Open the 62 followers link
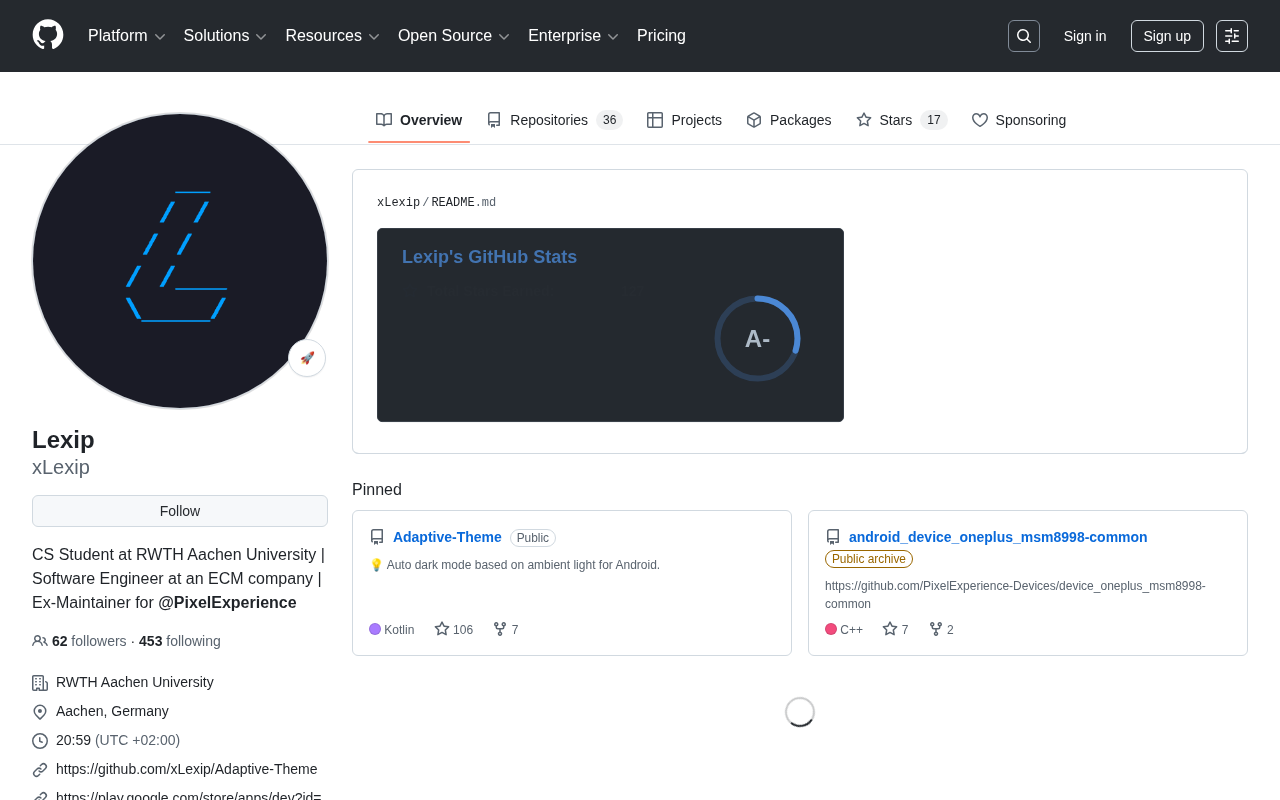This screenshot has width=1280, height=800. [89, 641]
